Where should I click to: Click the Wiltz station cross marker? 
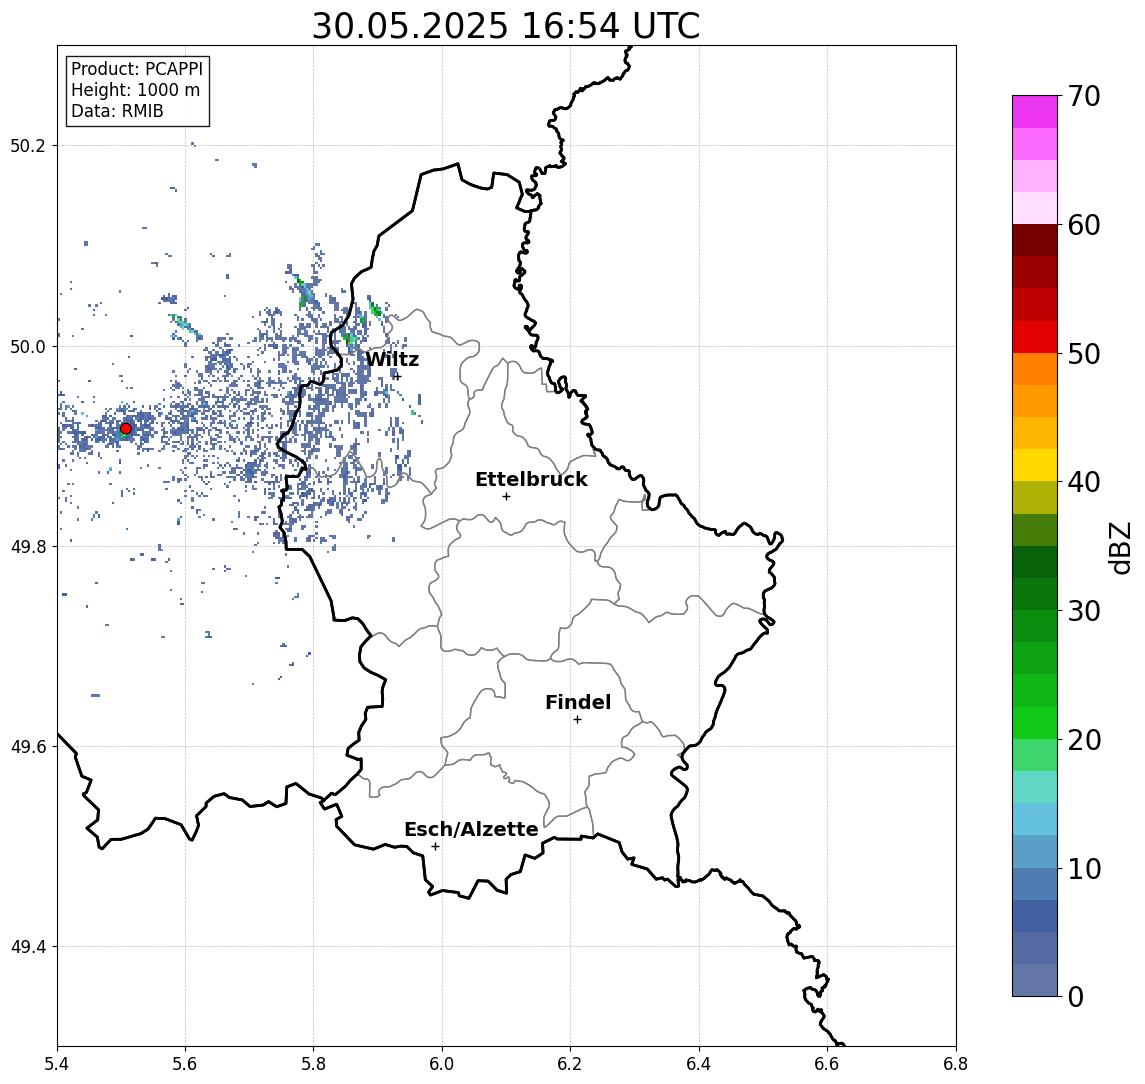click(x=397, y=377)
